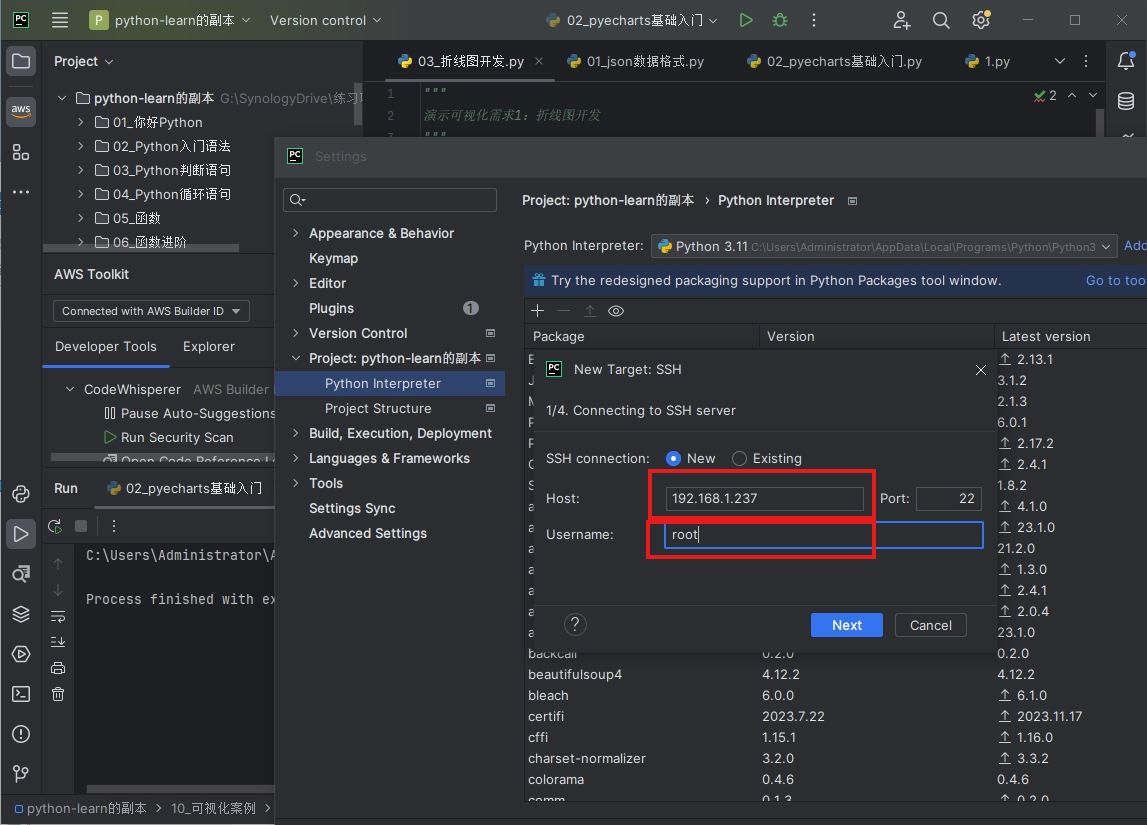Select the New SSH connection radio button

[674, 458]
